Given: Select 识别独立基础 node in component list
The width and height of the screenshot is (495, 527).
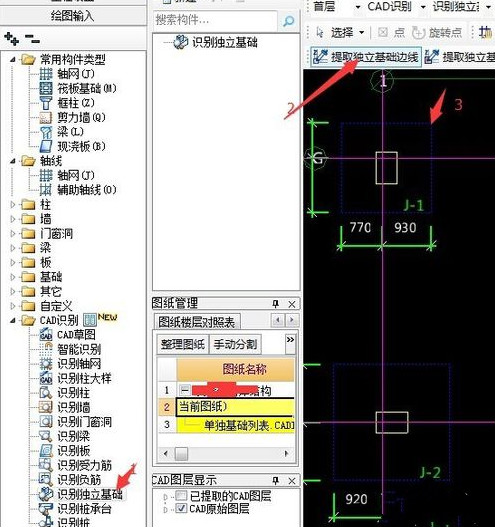Looking at the screenshot, I should 216,42.
